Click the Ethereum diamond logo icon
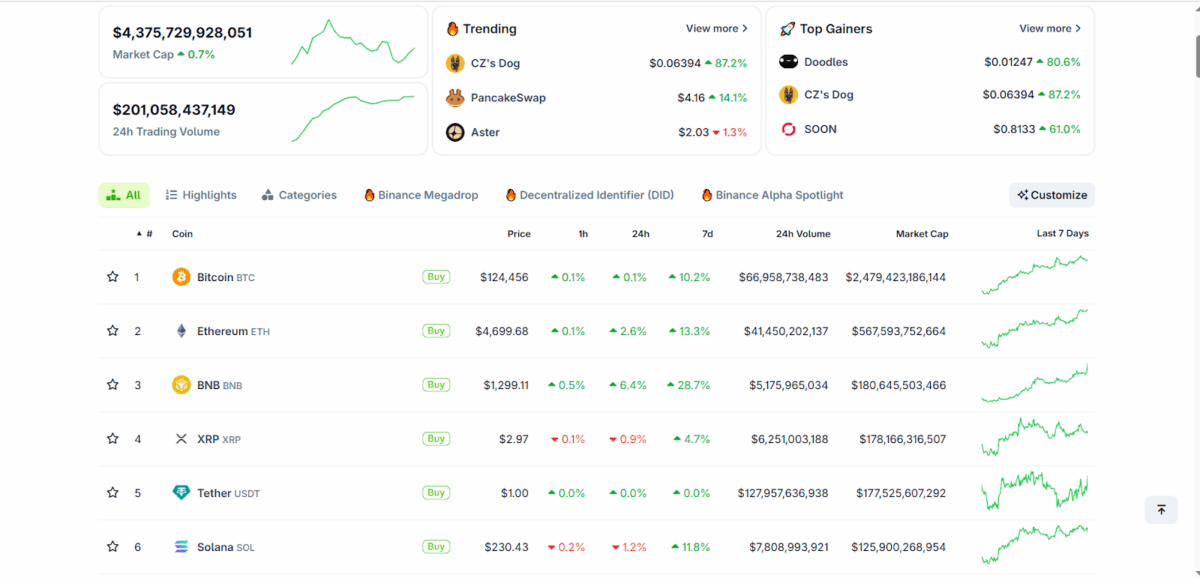The height and width of the screenshot is (578, 1200). tap(181, 331)
